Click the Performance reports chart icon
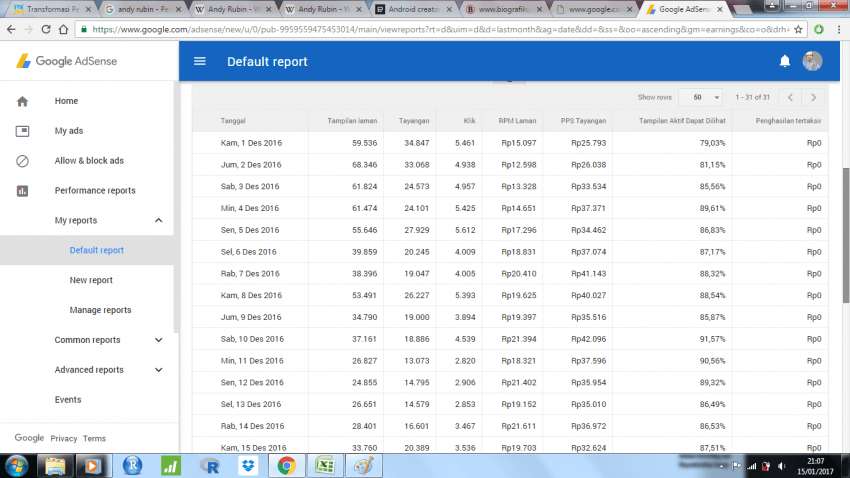Screen dimensions: 850x478 pyautogui.click(x=22, y=191)
